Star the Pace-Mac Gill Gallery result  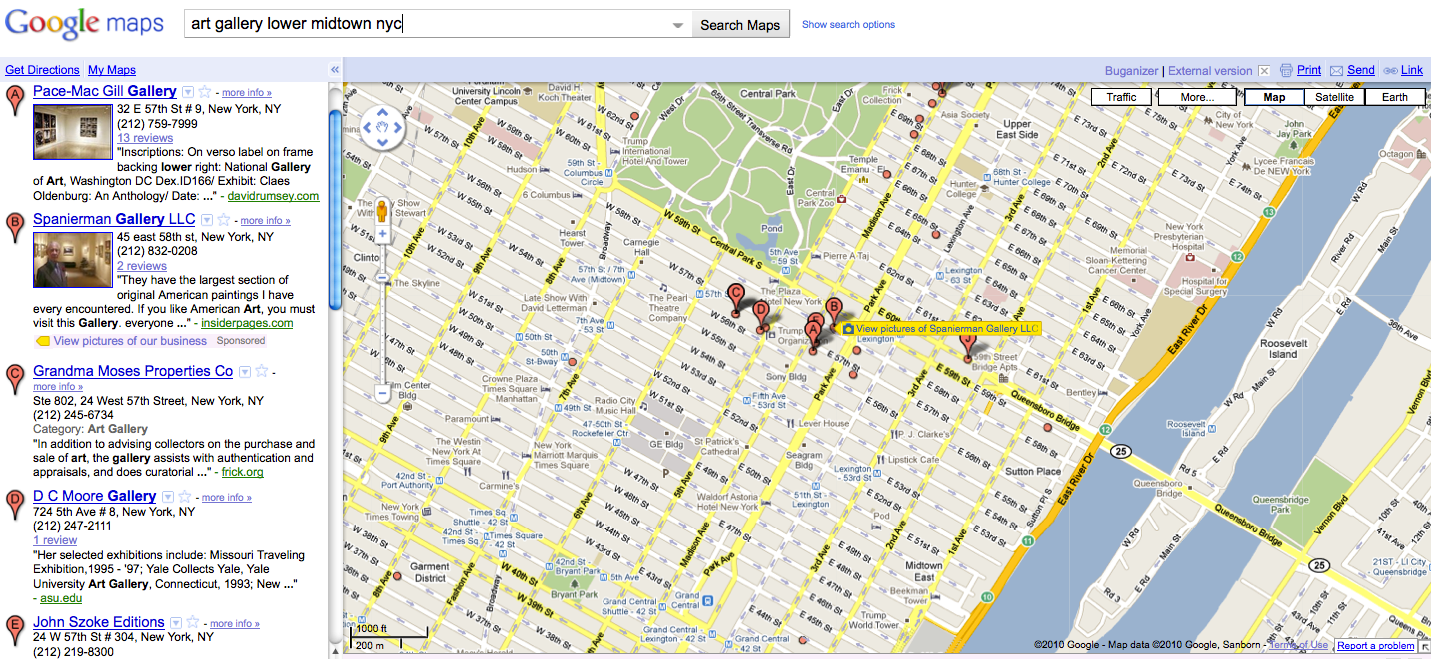pos(205,92)
